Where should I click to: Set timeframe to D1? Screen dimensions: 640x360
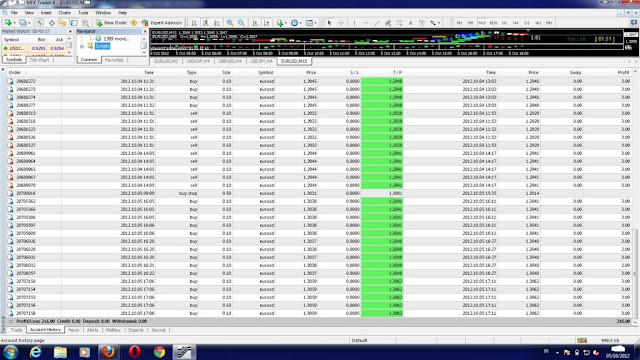tap(527, 23)
